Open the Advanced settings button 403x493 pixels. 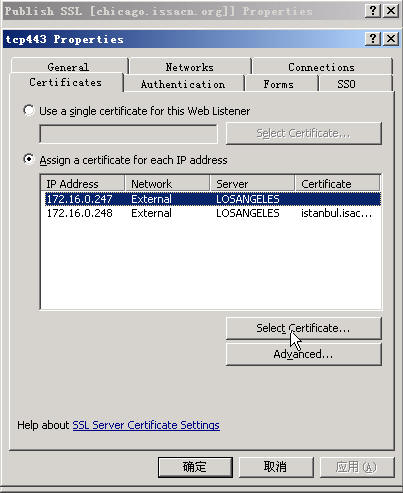click(304, 354)
